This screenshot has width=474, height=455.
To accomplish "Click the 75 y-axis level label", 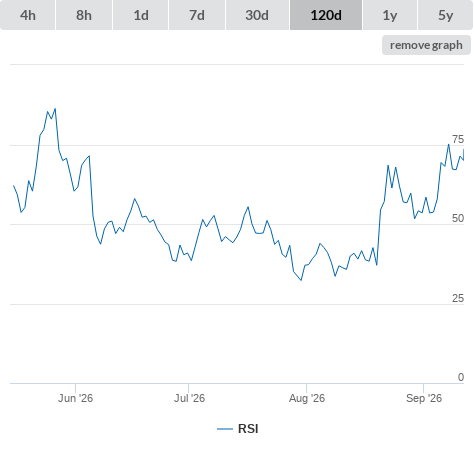I will pyautogui.click(x=458, y=139).
